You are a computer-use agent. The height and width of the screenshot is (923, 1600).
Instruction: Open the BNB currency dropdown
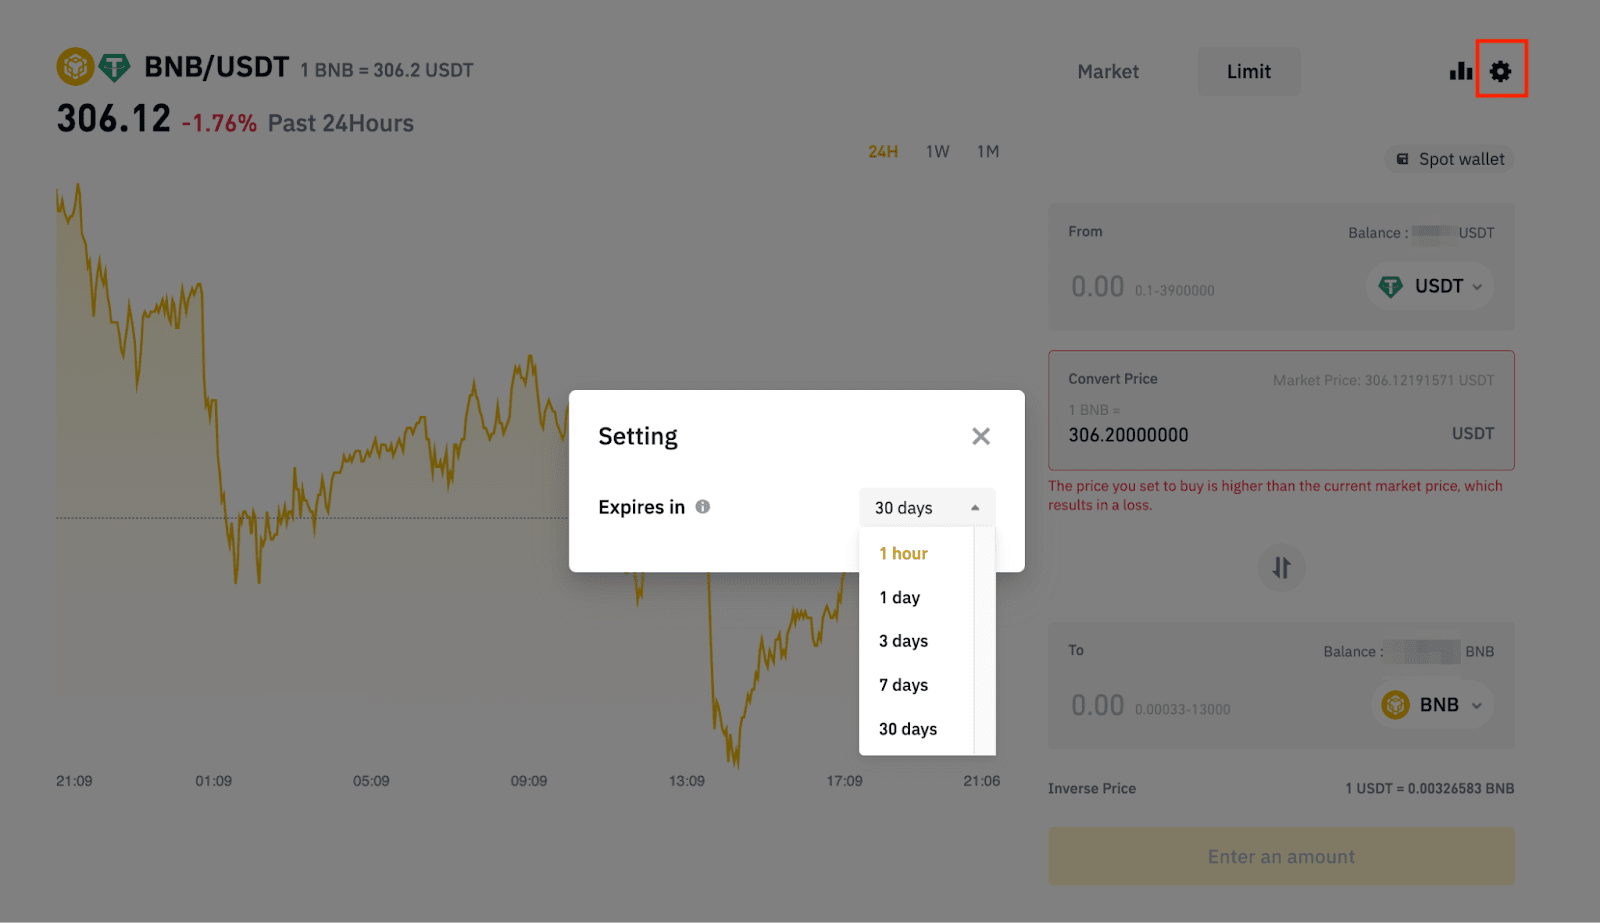[x=1433, y=705]
